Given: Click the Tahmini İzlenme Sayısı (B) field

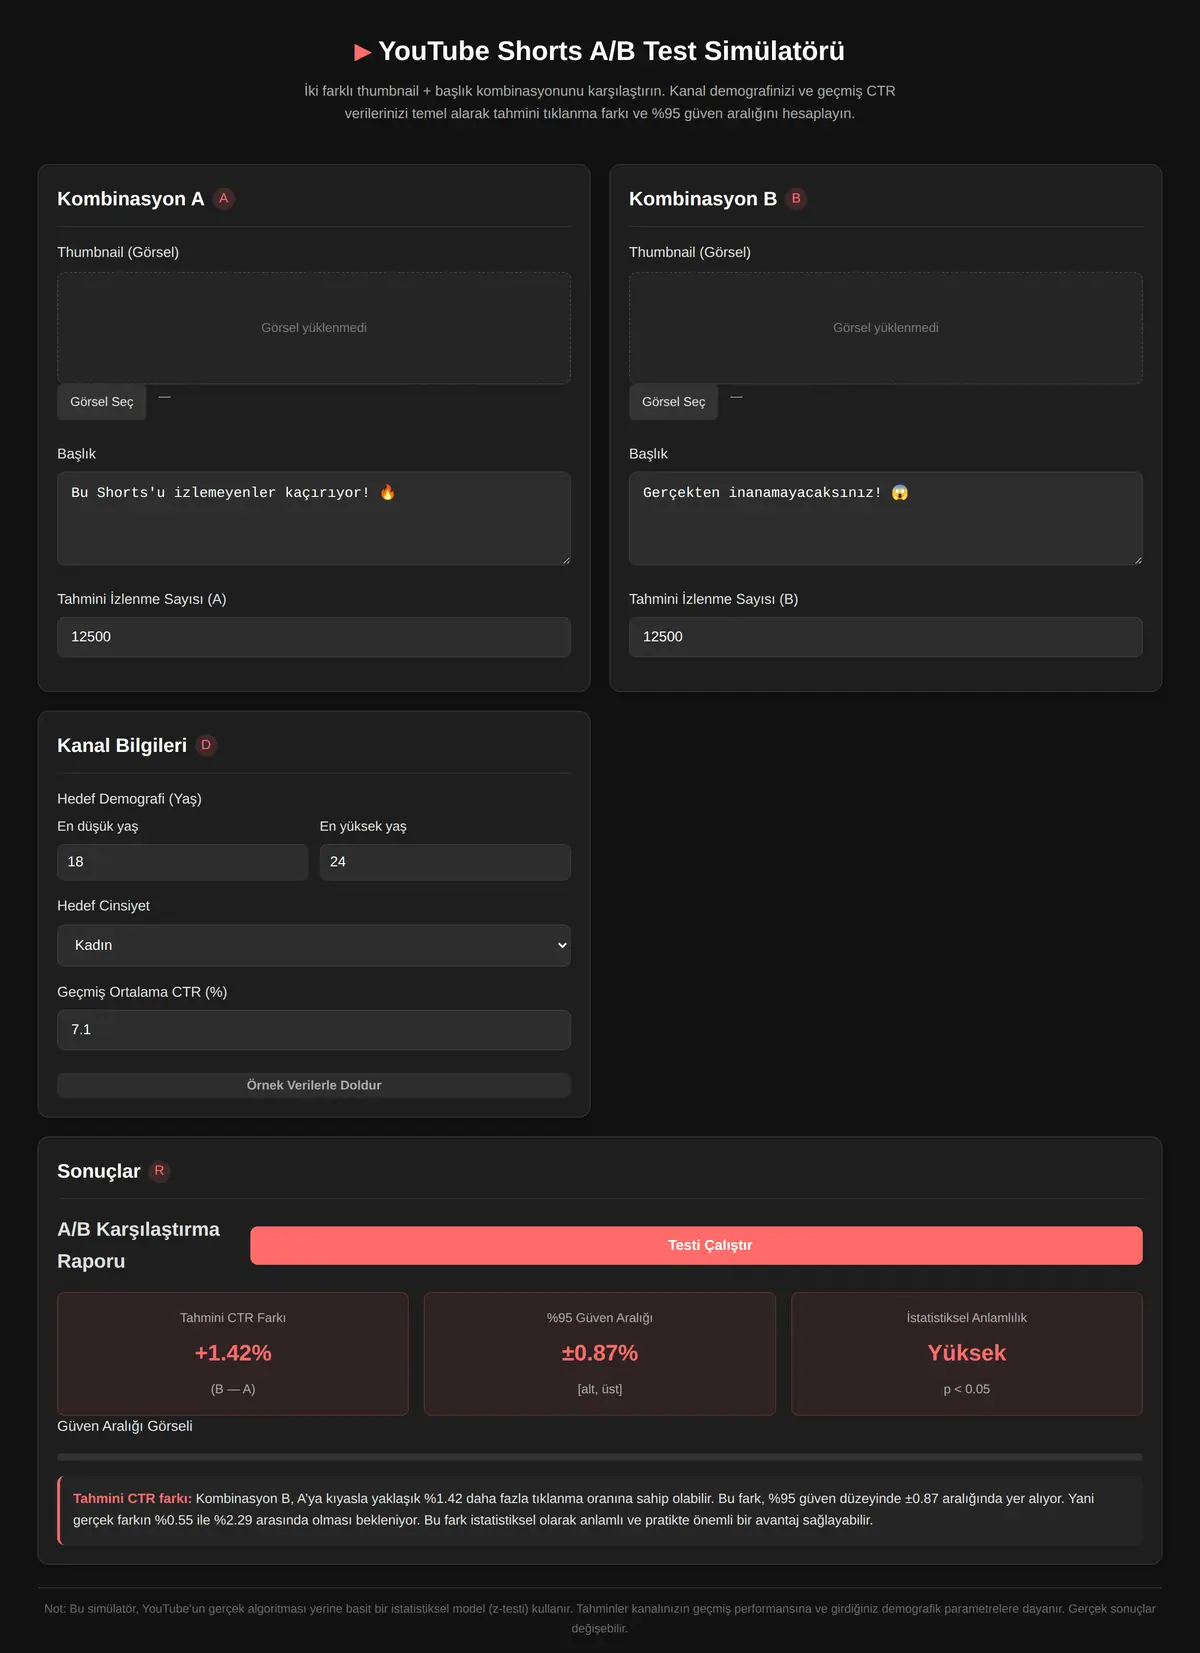Looking at the screenshot, I should click(886, 637).
